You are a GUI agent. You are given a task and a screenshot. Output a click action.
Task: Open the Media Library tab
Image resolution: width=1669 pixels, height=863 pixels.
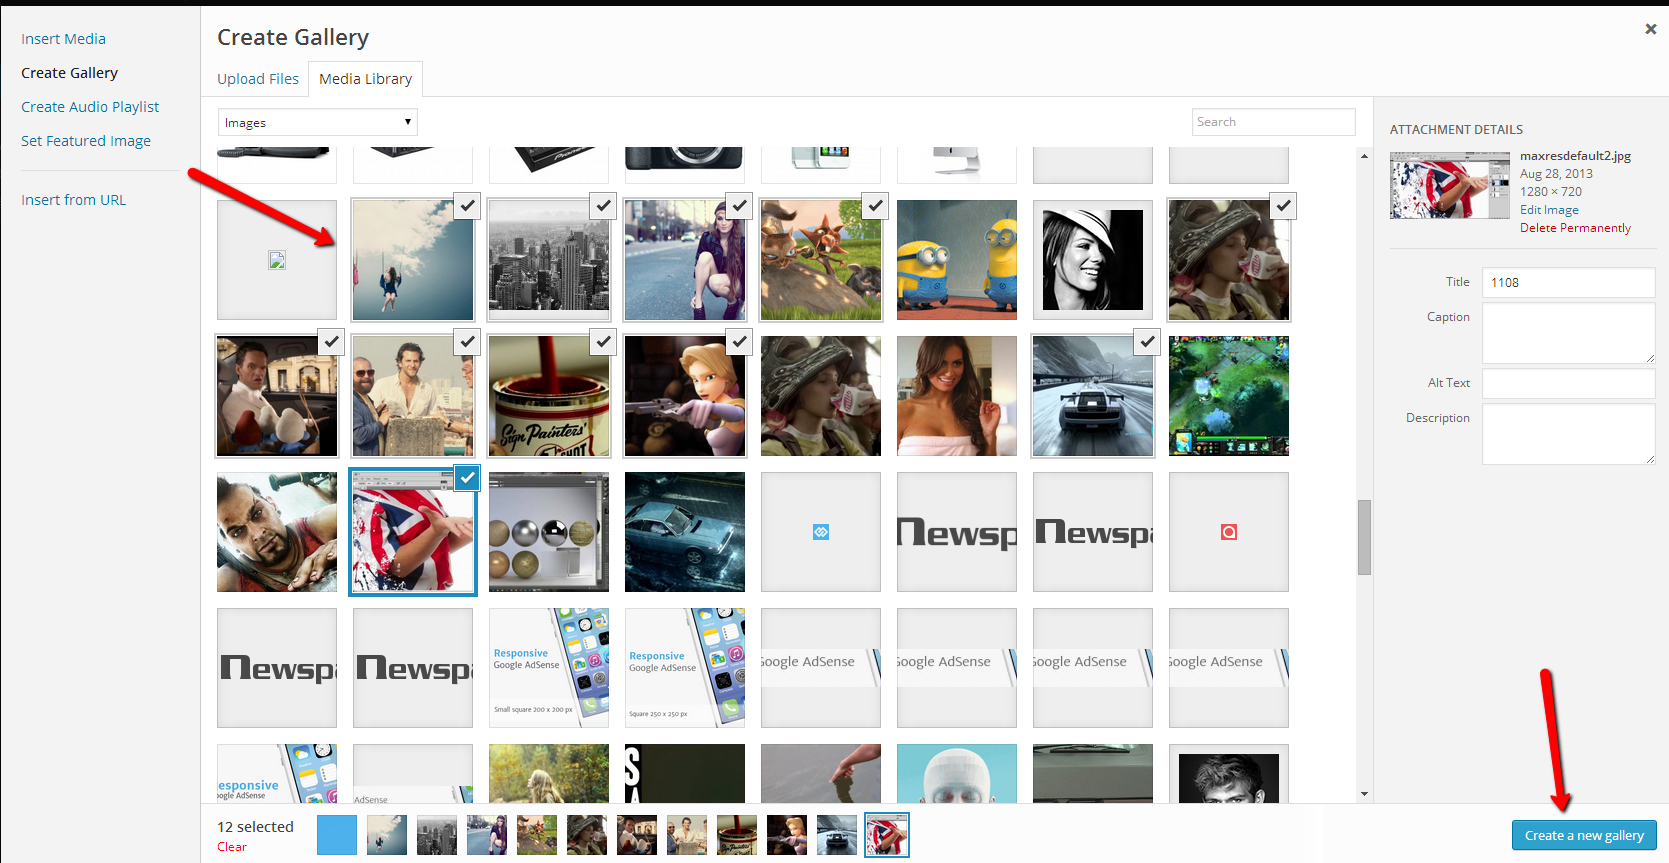click(365, 79)
